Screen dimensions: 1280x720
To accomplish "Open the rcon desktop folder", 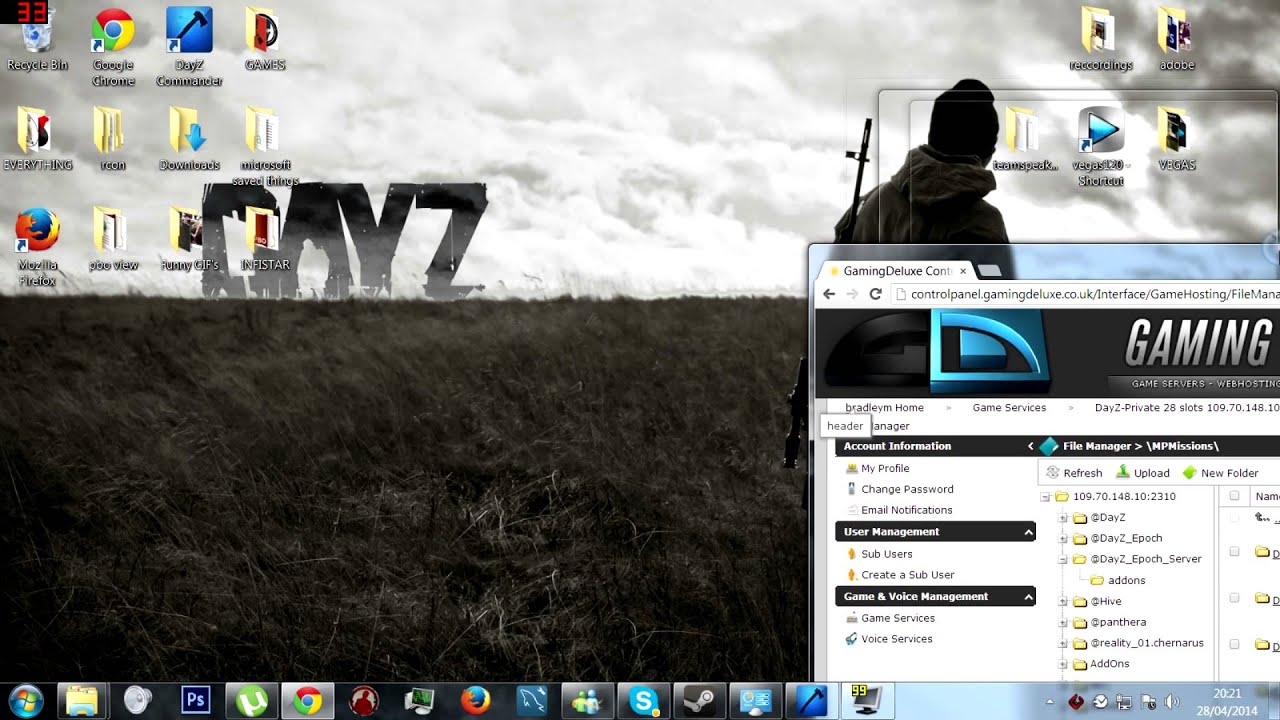I will (113, 139).
